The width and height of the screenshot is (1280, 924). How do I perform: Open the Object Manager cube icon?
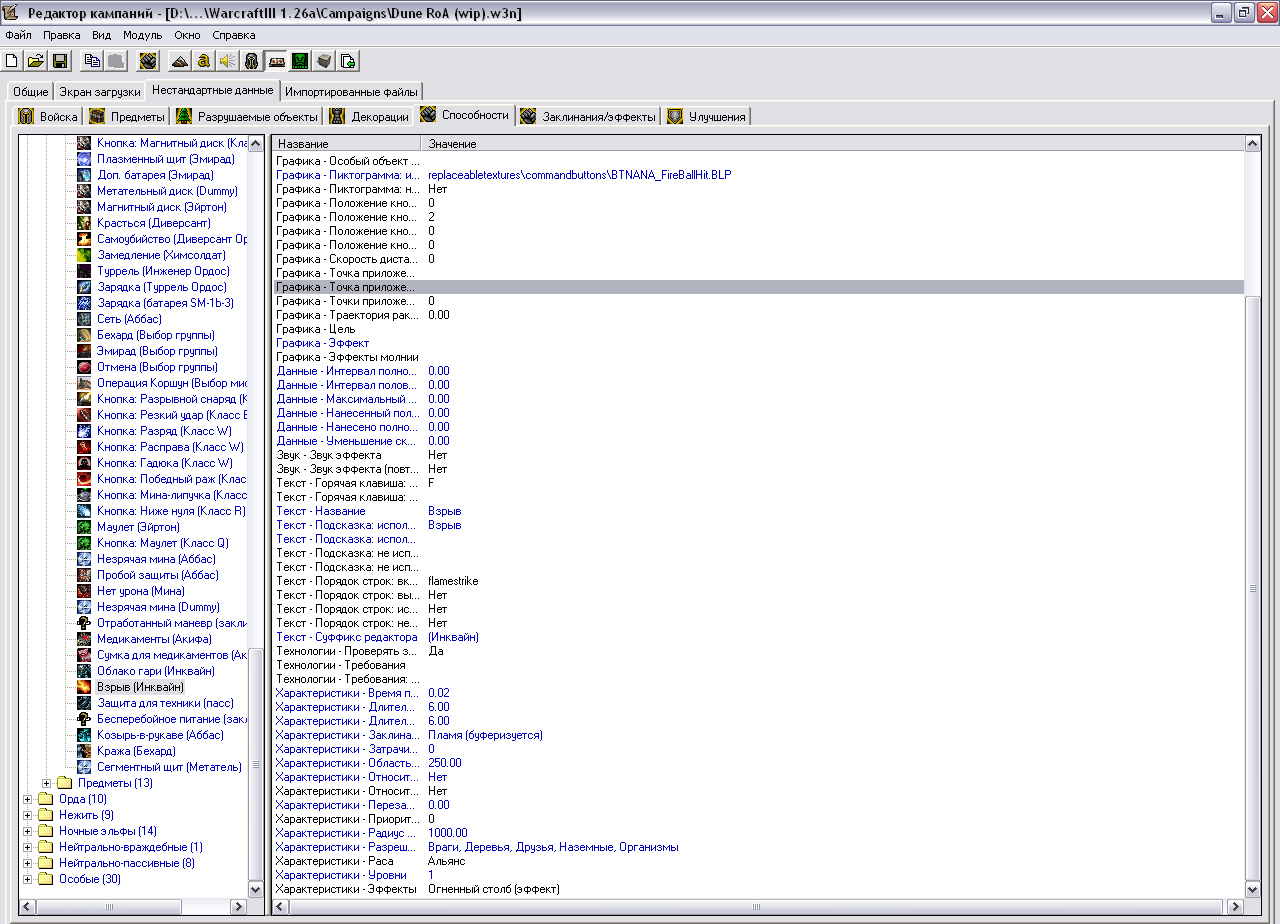(324, 61)
